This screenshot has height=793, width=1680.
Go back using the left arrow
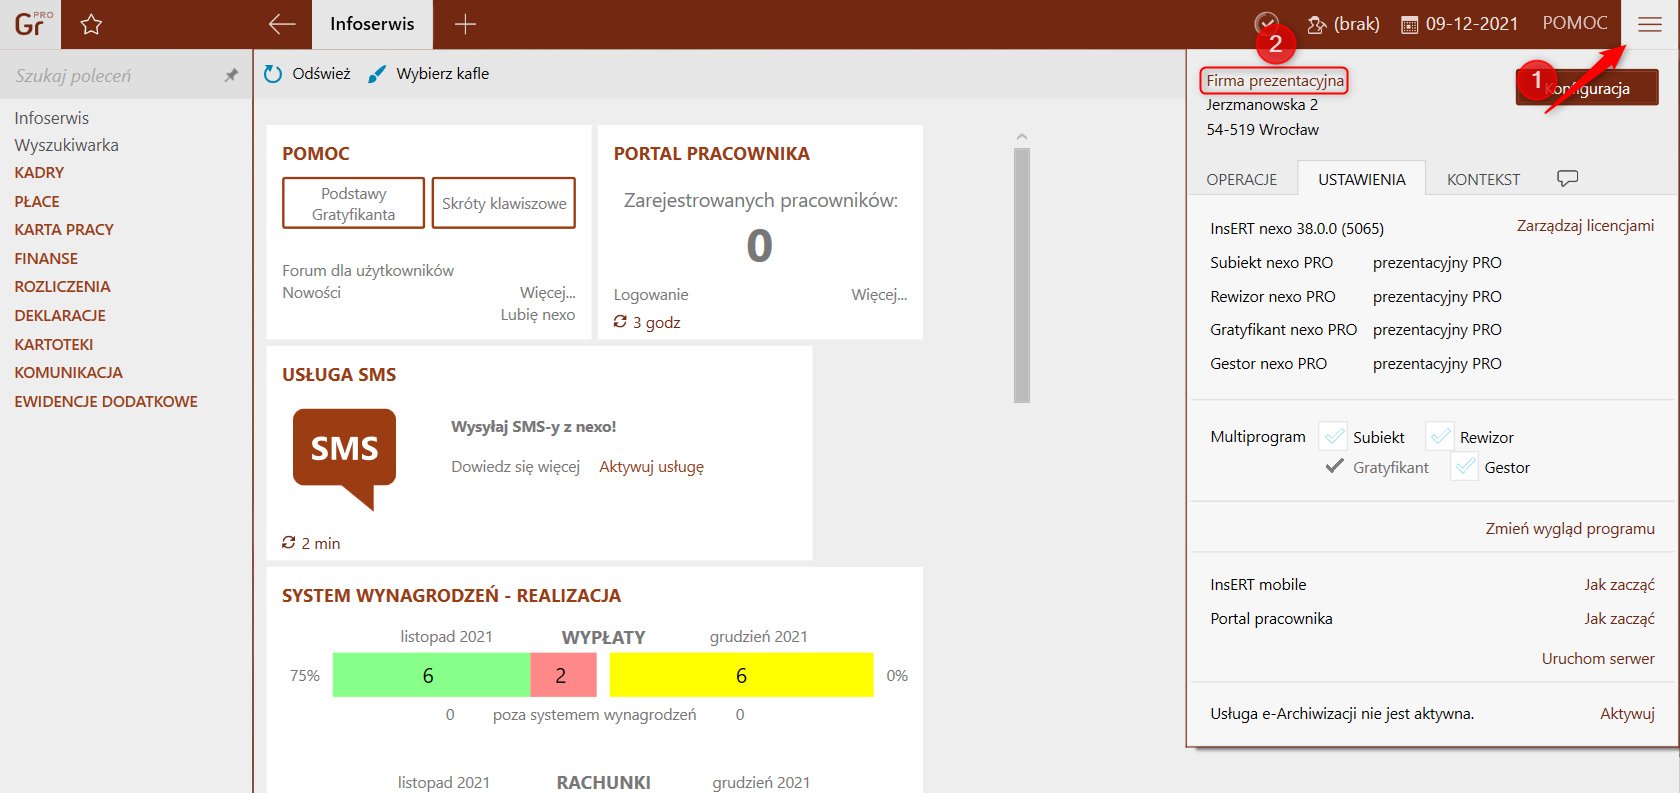[282, 24]
